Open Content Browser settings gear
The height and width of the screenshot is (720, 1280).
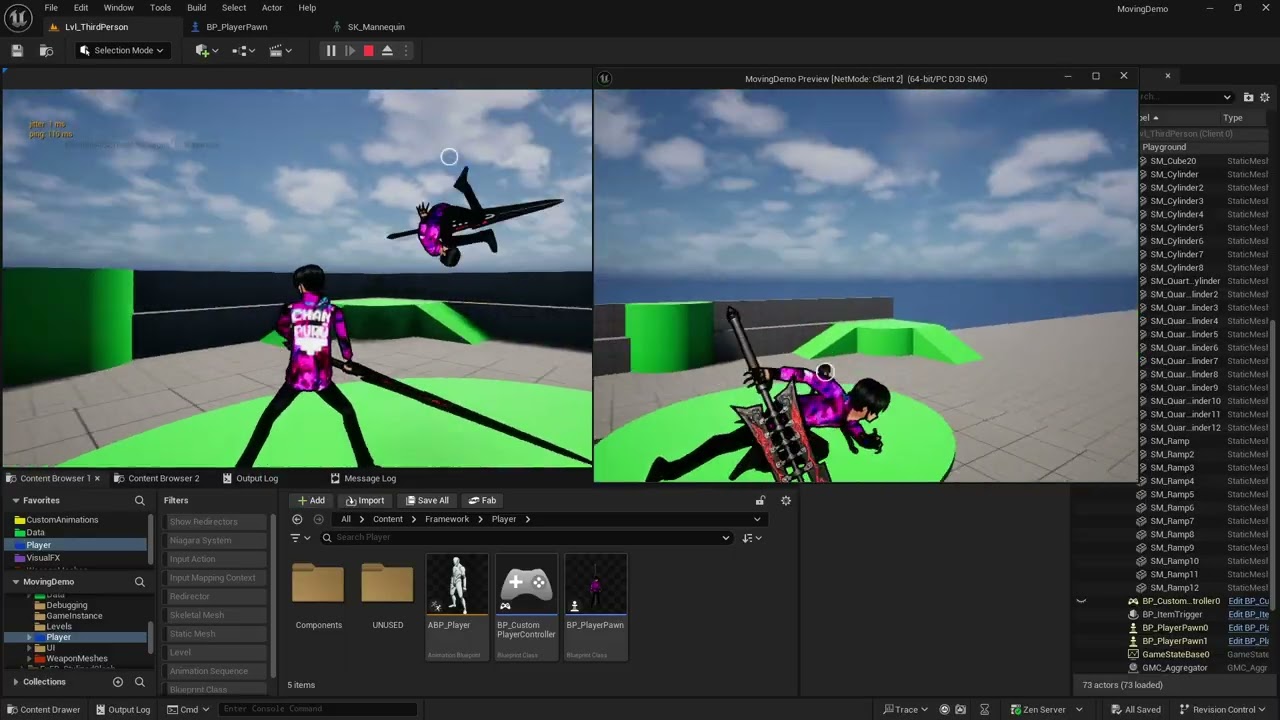coord(786,500)
